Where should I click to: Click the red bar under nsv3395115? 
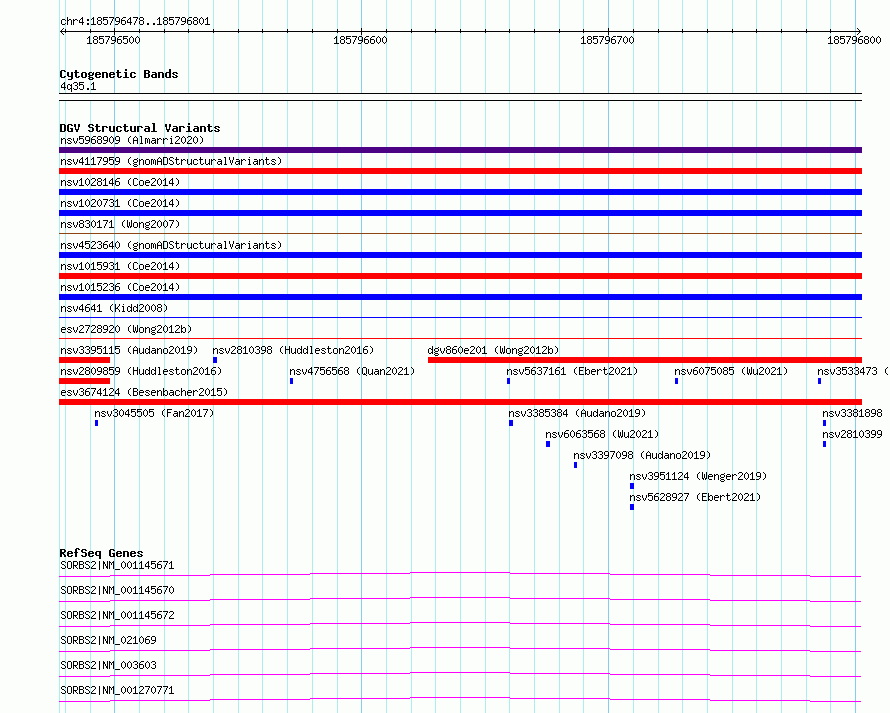85,360
